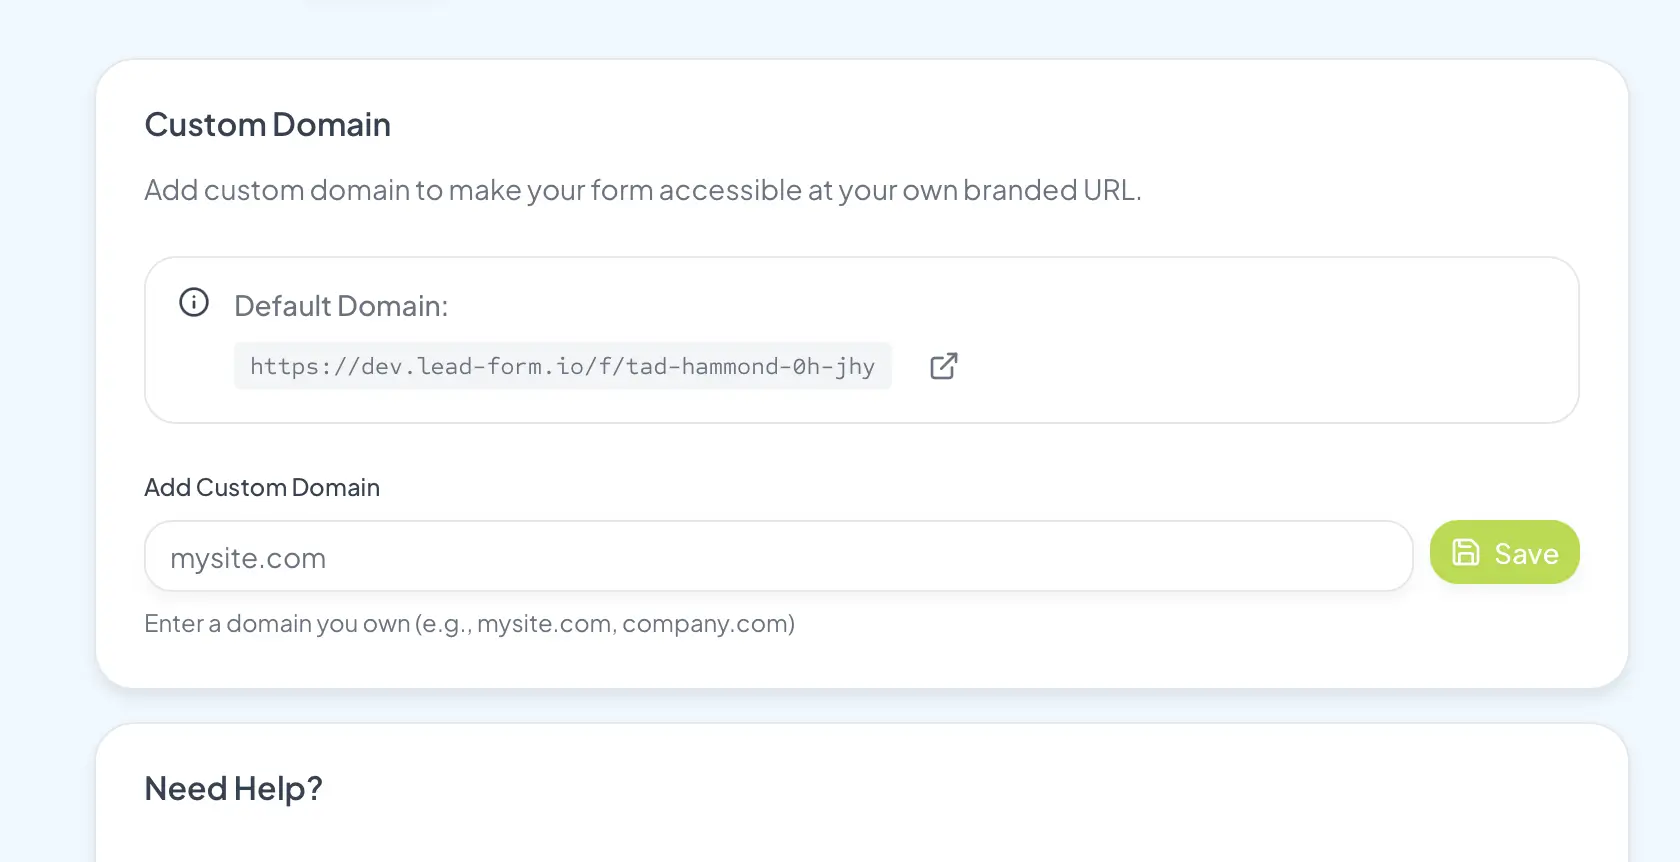Screen dimensions: 1680x862
Task: Click the floppy disk icon in Save
Action: (1465, 552)
